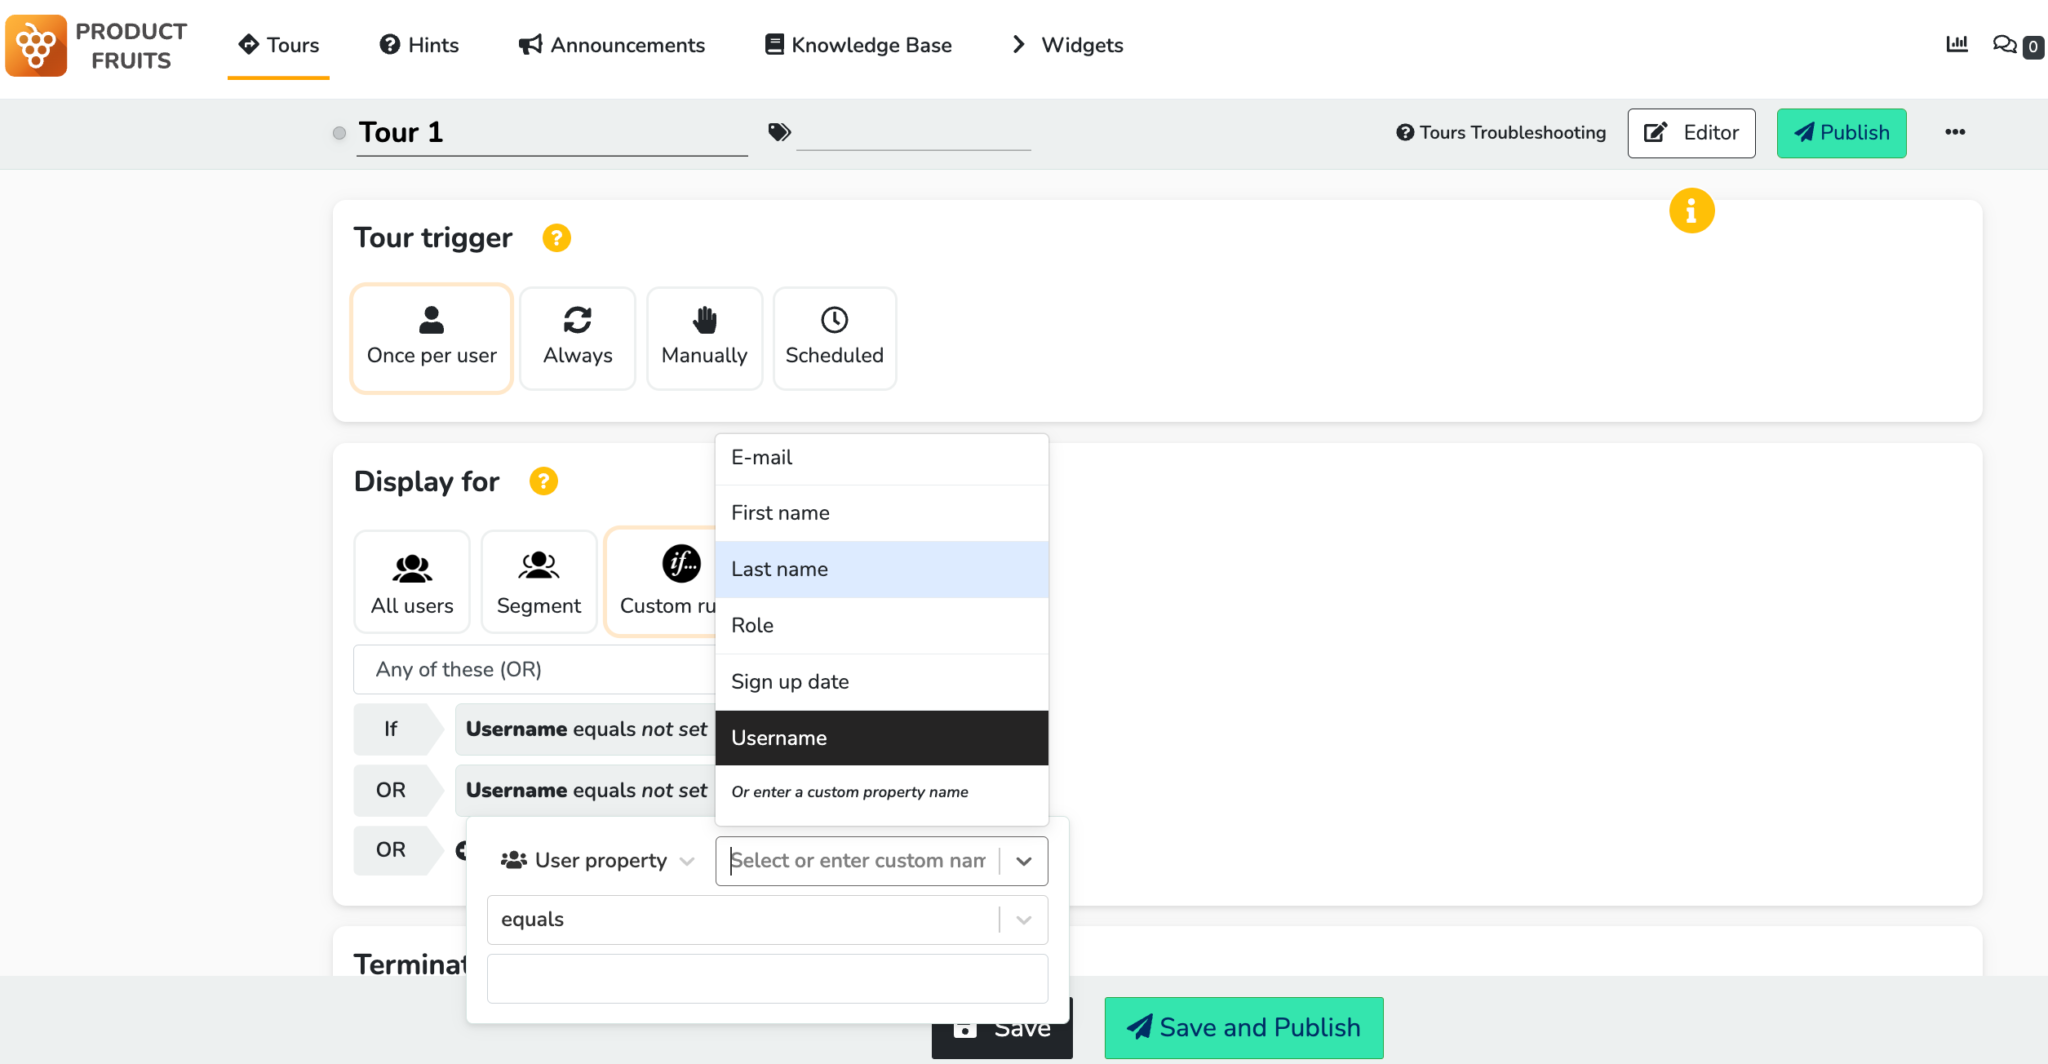Viewport: 2048px width, 1064px height.
Task: Open the three-dots more options menu
Action: tap(1955, 132)
